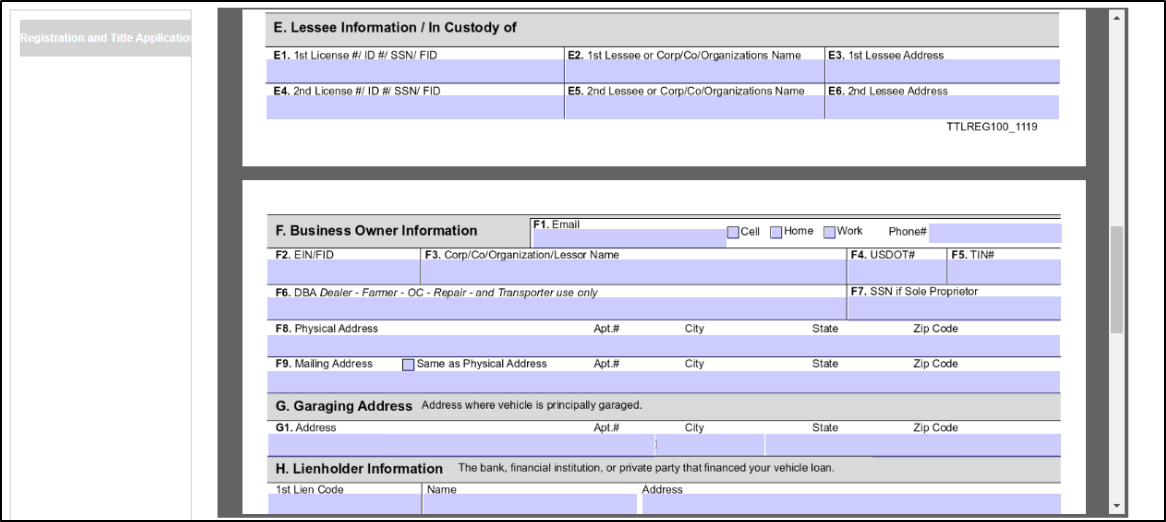Click the E2 1st Lessee Name field

[695, 71]
